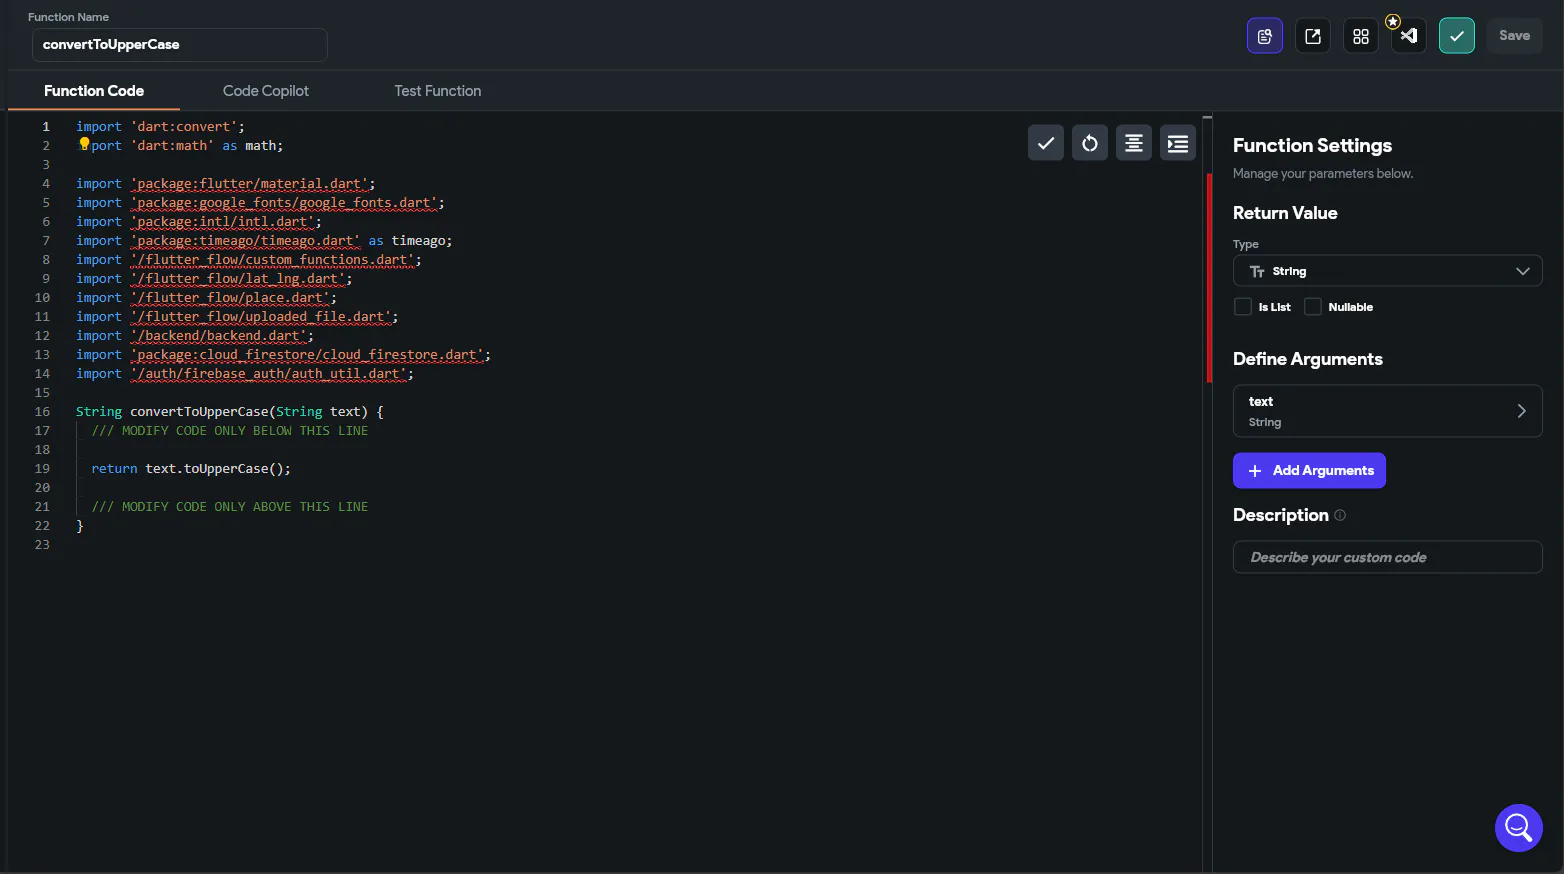The height and width of the screenshot is (874, 1564).
Task: Click the copy code icon in top bar
Action: click(1265, 36)
